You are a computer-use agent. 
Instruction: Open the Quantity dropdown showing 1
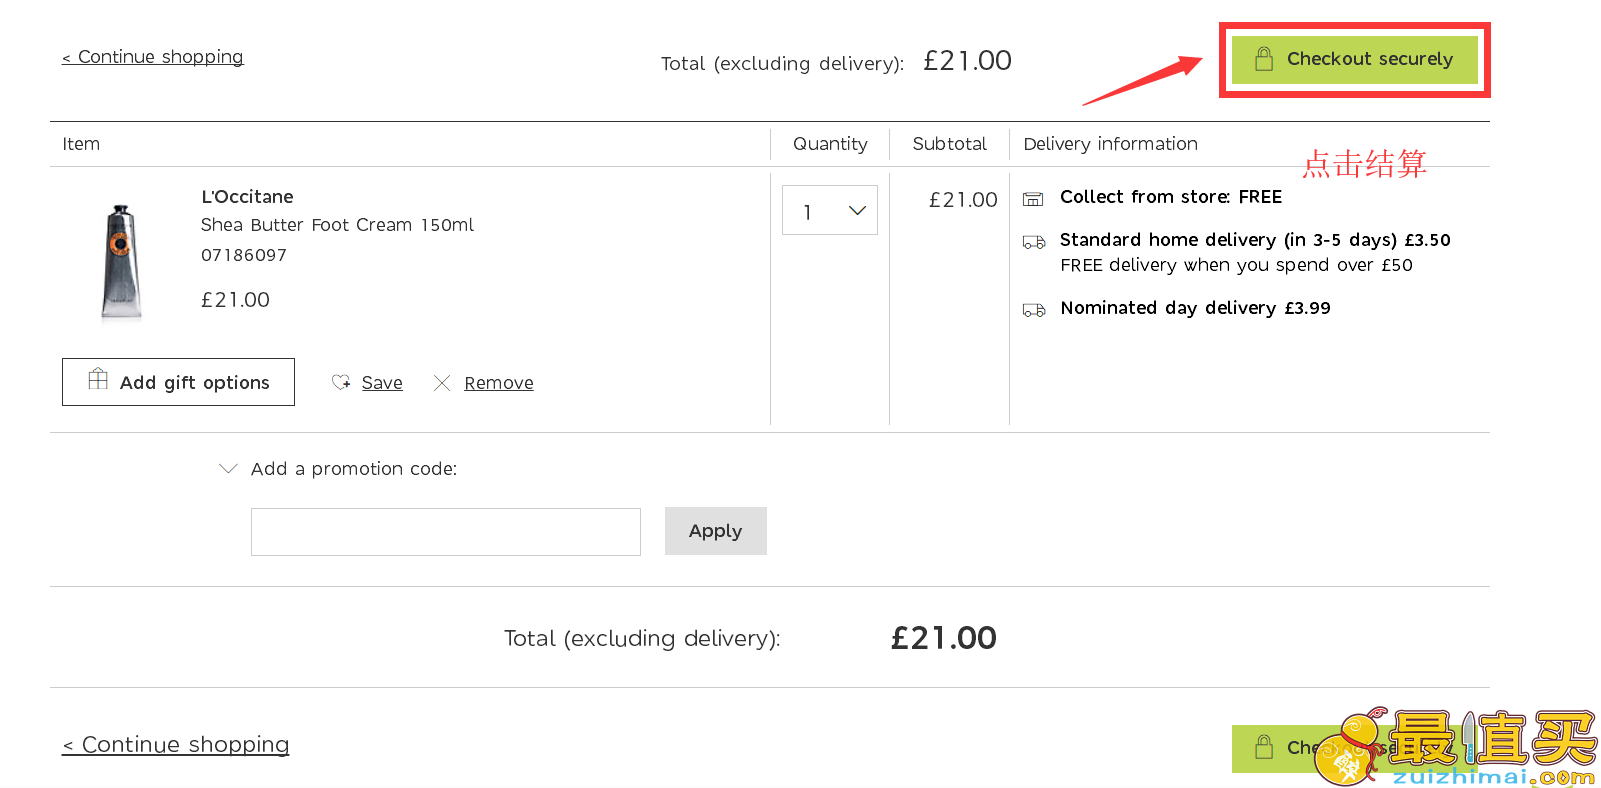click(830, 210)
